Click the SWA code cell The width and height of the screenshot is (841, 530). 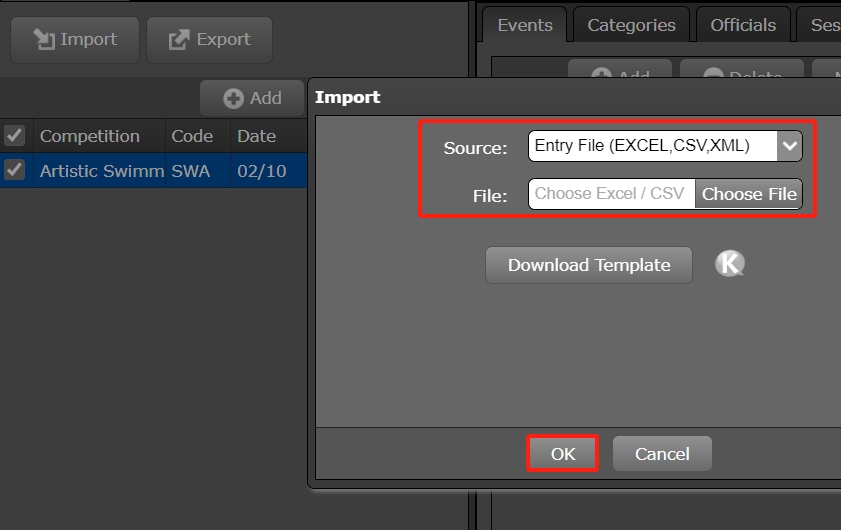[x=192, y=171]
